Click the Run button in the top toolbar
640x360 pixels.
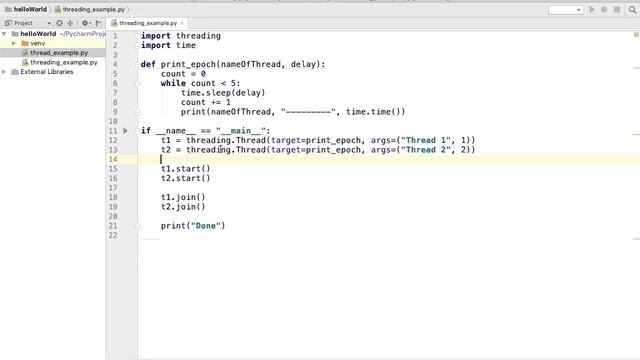coord(592,9)
